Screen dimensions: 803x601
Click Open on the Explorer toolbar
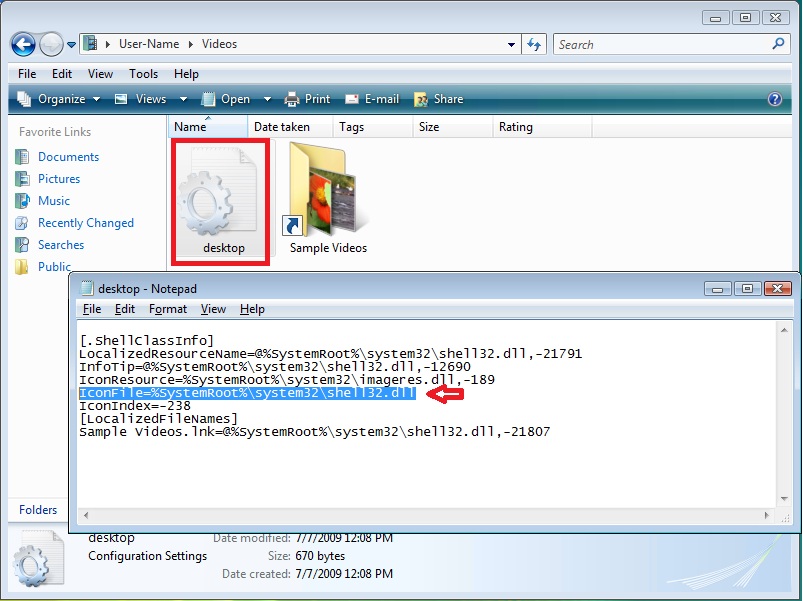tap(226, 99)
